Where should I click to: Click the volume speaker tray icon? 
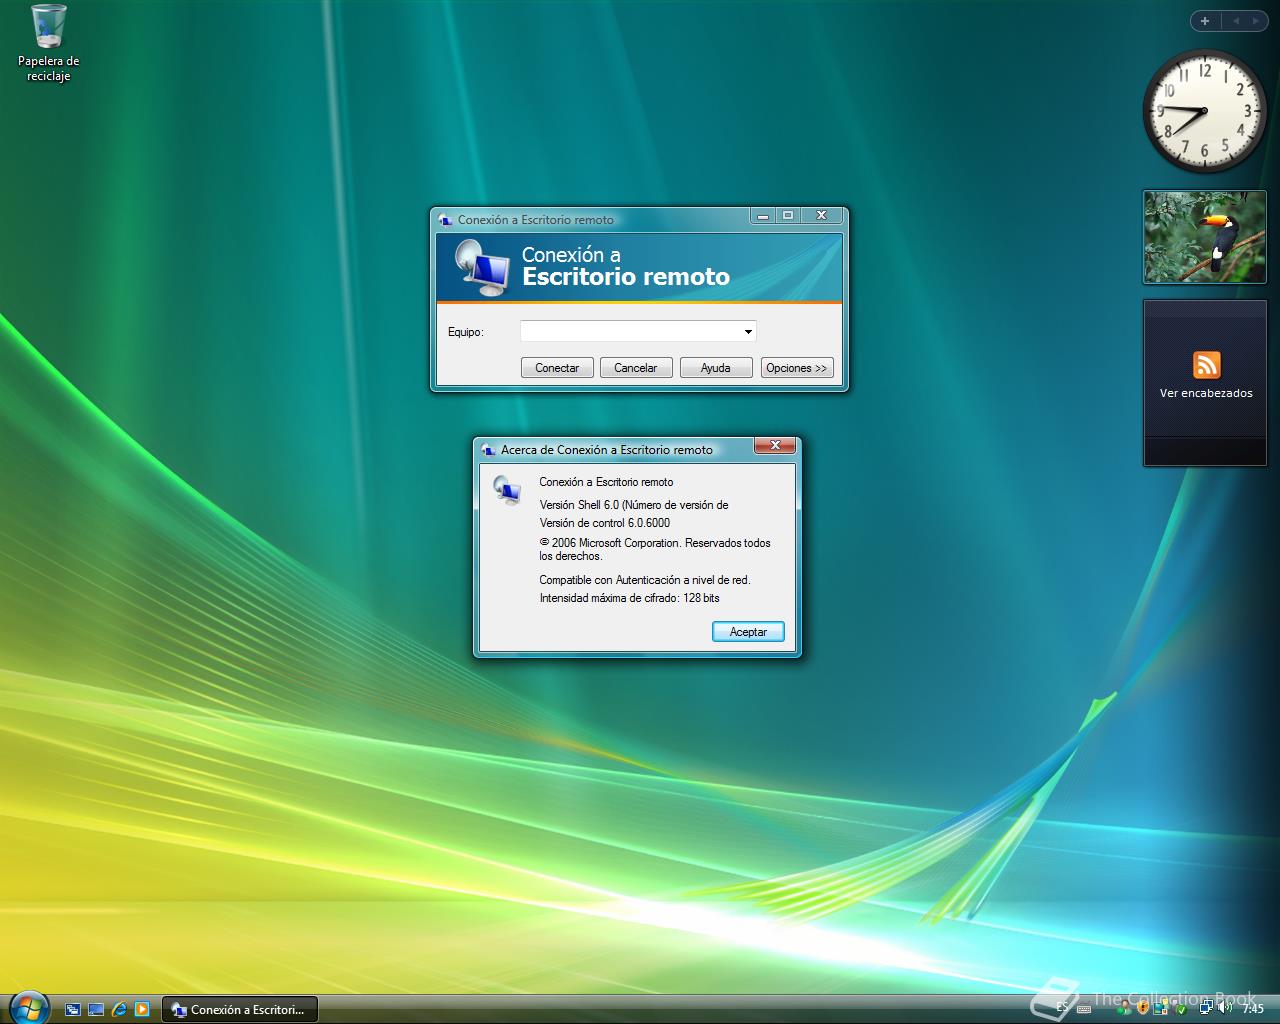point(1225,1008)
